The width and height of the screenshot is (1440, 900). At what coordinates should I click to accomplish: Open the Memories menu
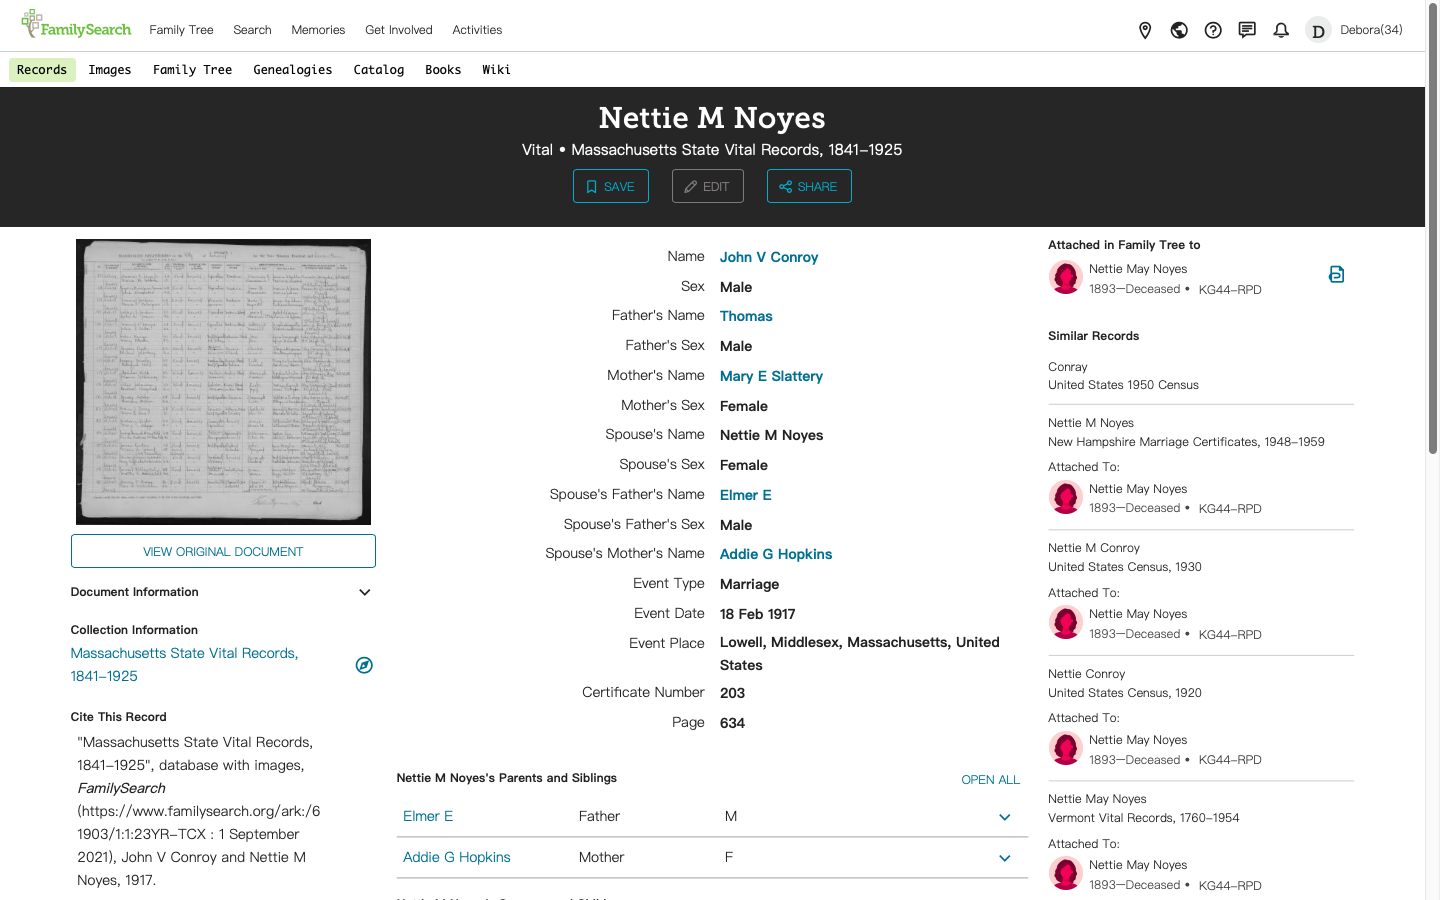(x=318, y=30)
